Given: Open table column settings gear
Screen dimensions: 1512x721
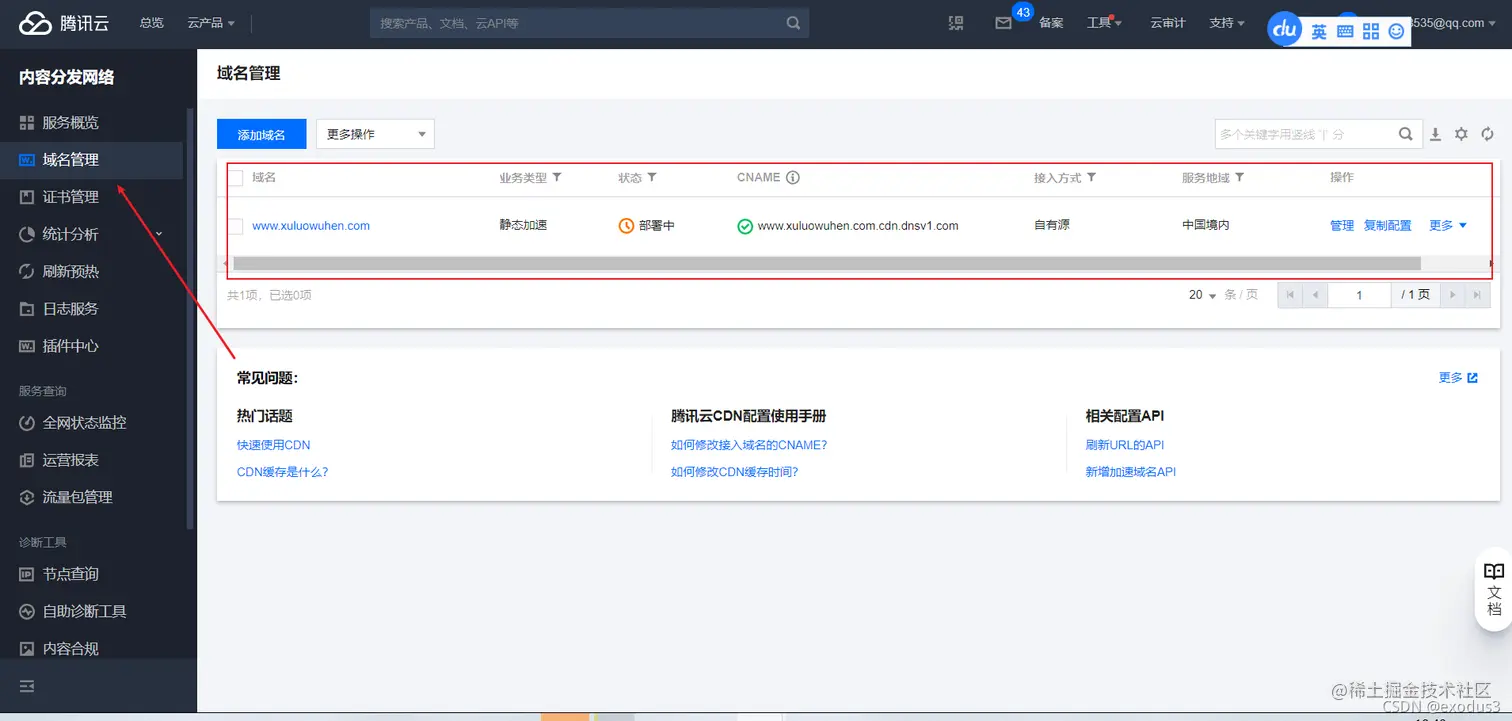Looking at the screenshot, I should click(x=1461, y=134).
